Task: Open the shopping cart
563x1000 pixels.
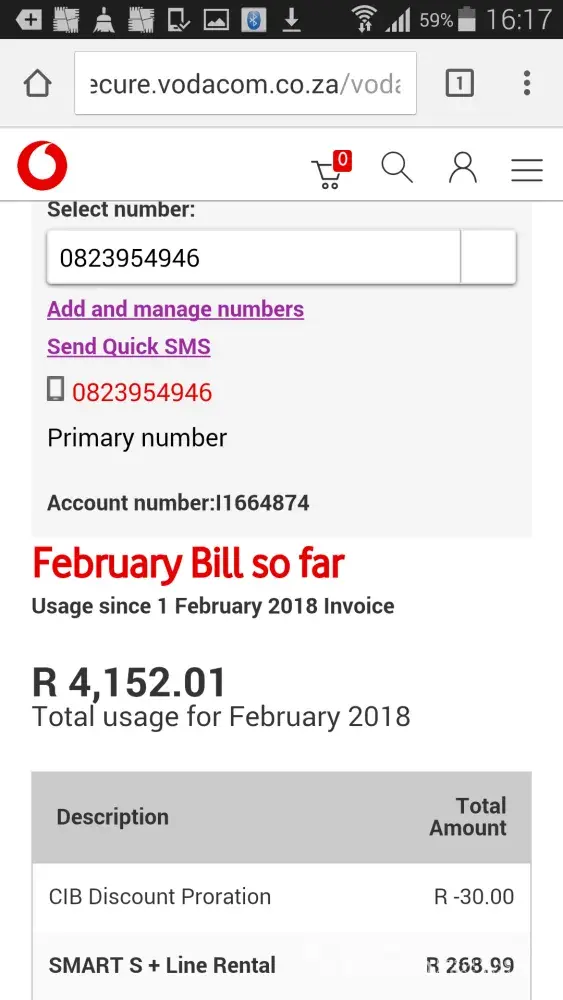Action: click(x=331, y=170)
